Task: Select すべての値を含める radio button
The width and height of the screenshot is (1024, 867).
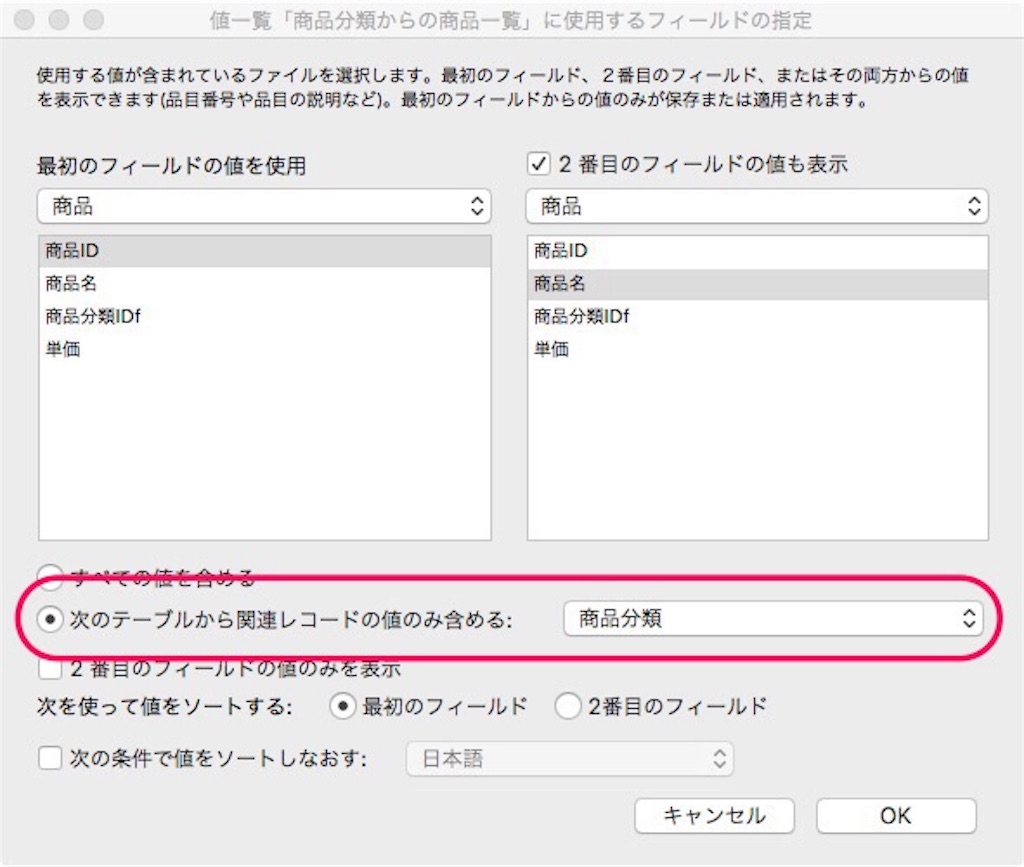Action: coord(50,576)
